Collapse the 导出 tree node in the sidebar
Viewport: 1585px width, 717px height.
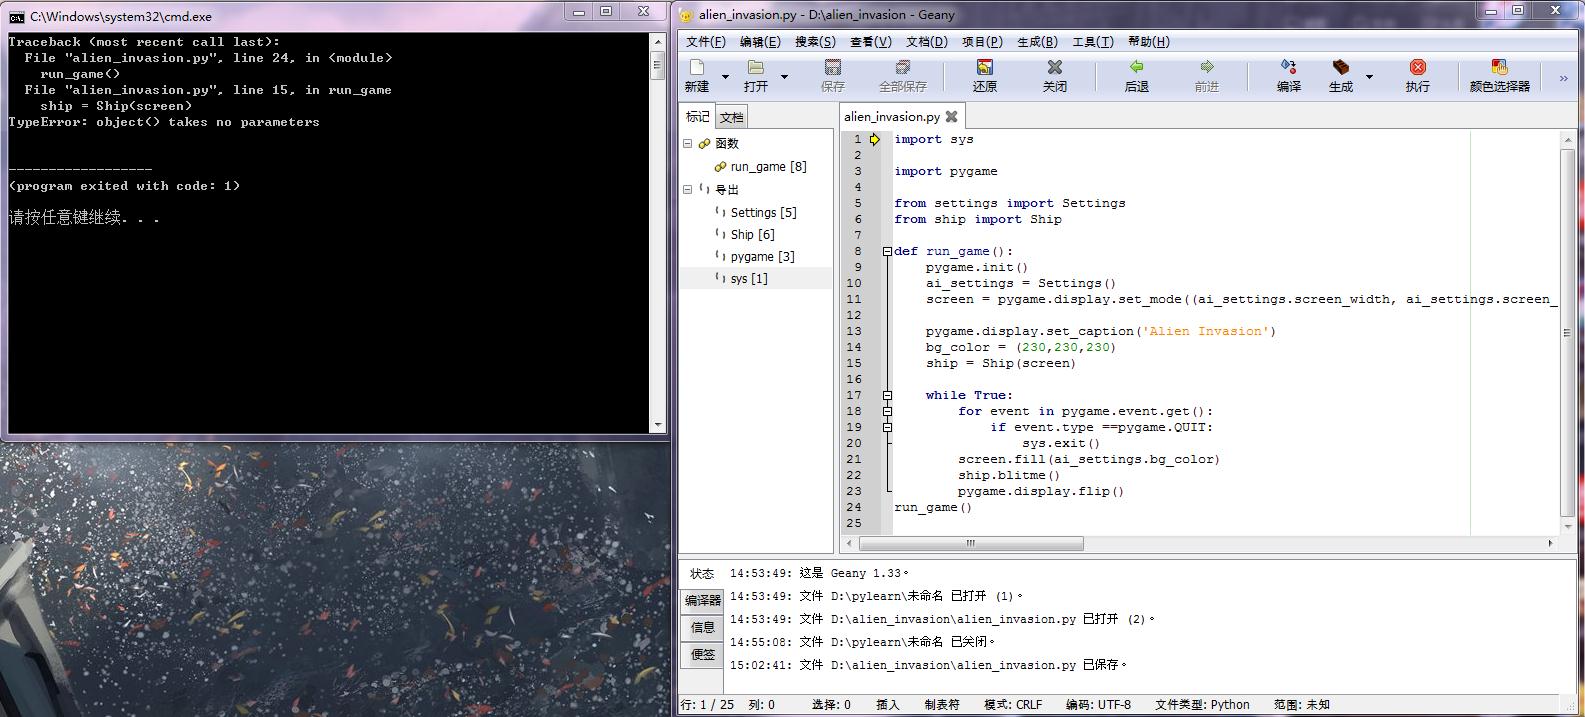tap(688, 190)
